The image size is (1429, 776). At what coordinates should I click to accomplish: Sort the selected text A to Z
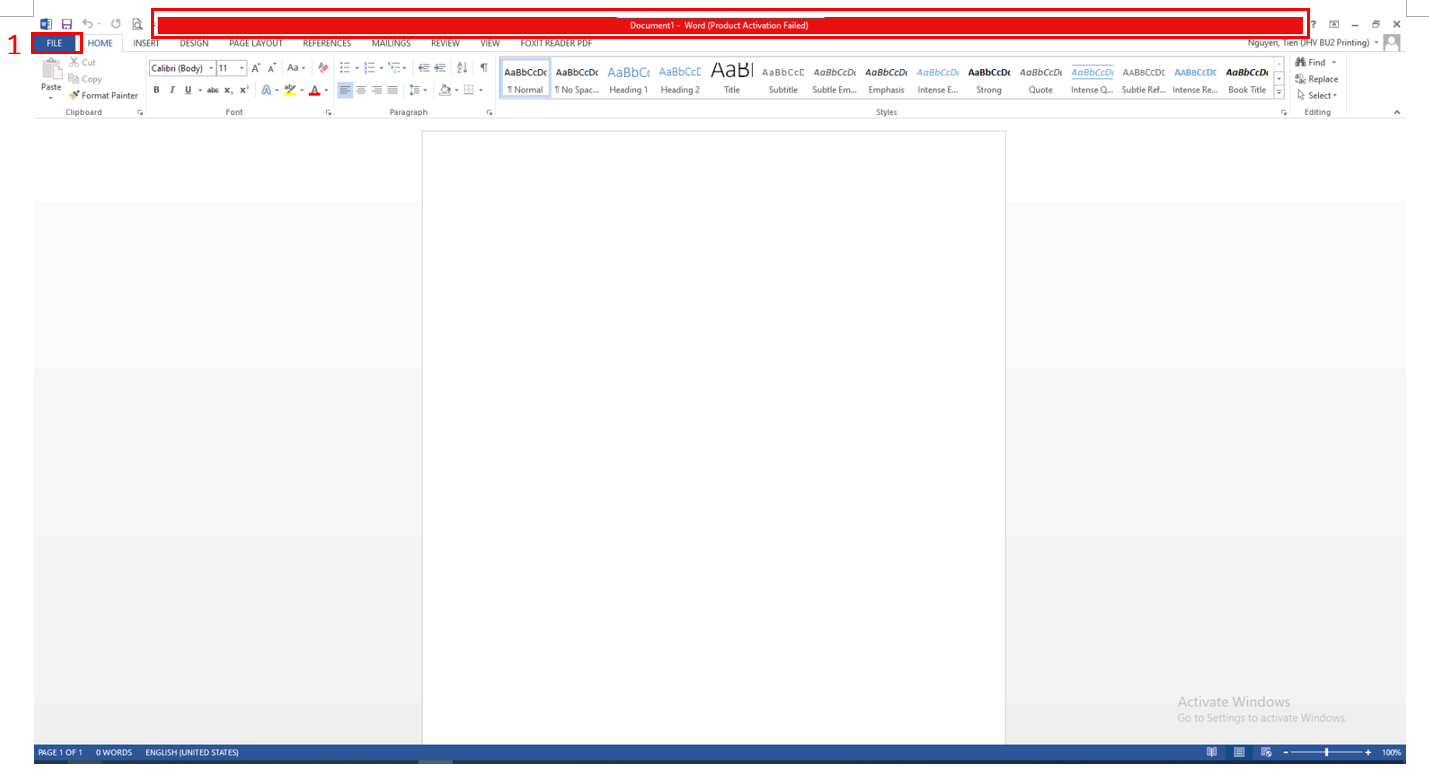tap(462, 68)
